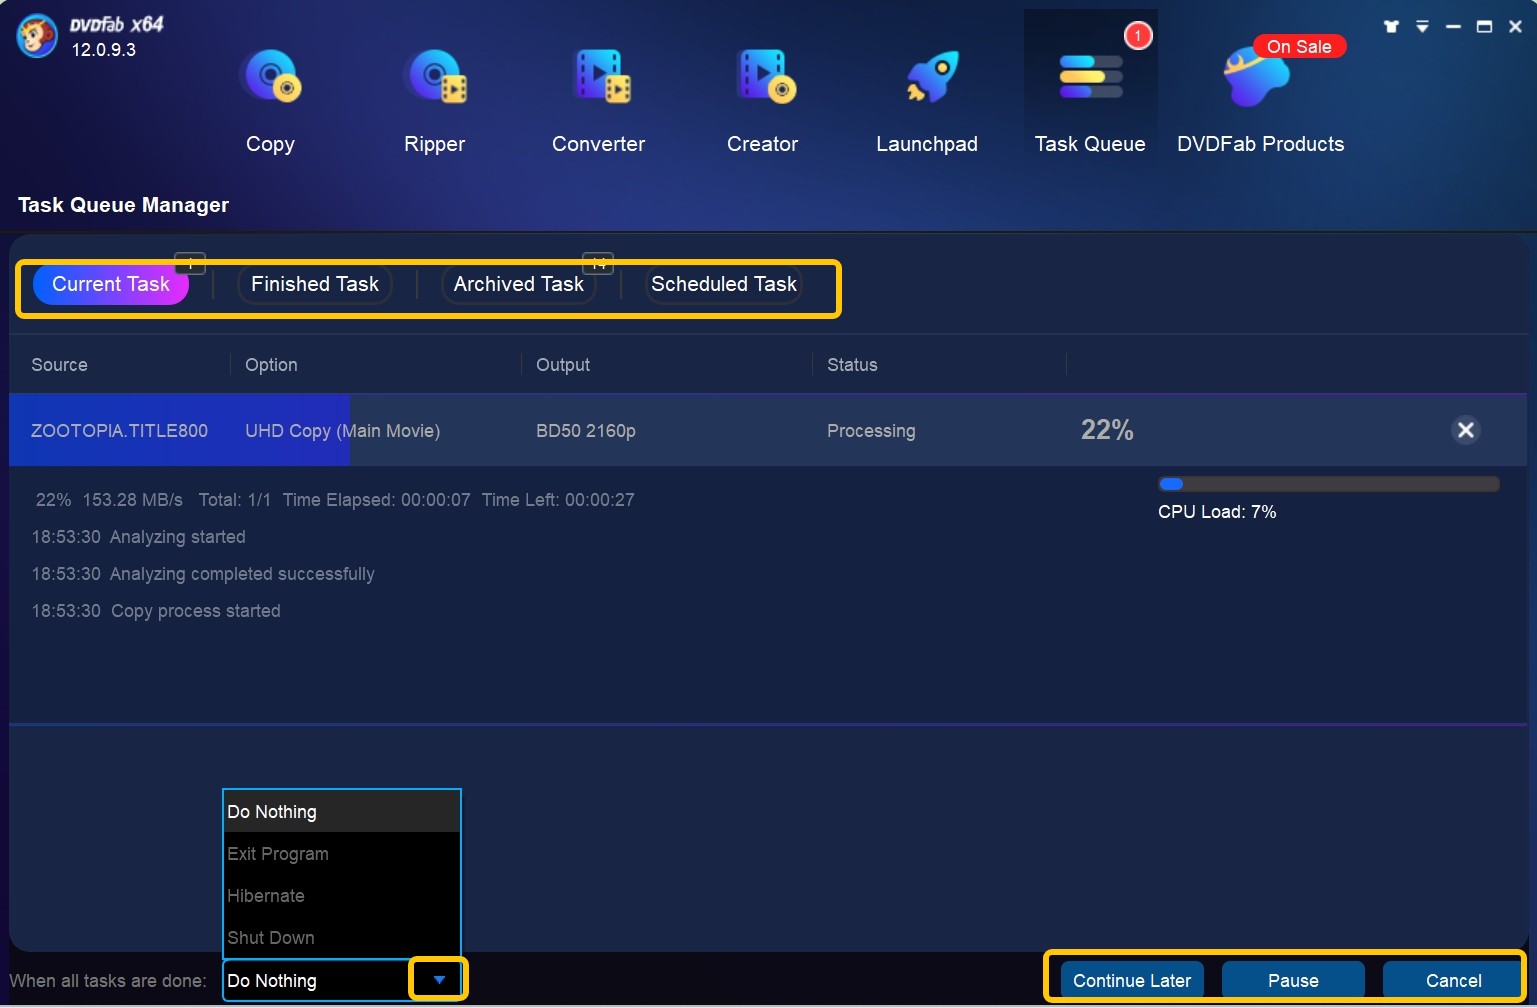Viewport: 1537px width, 1008px height.
Task: Click the 22% progress percentage
Action: pos(1107,430)
